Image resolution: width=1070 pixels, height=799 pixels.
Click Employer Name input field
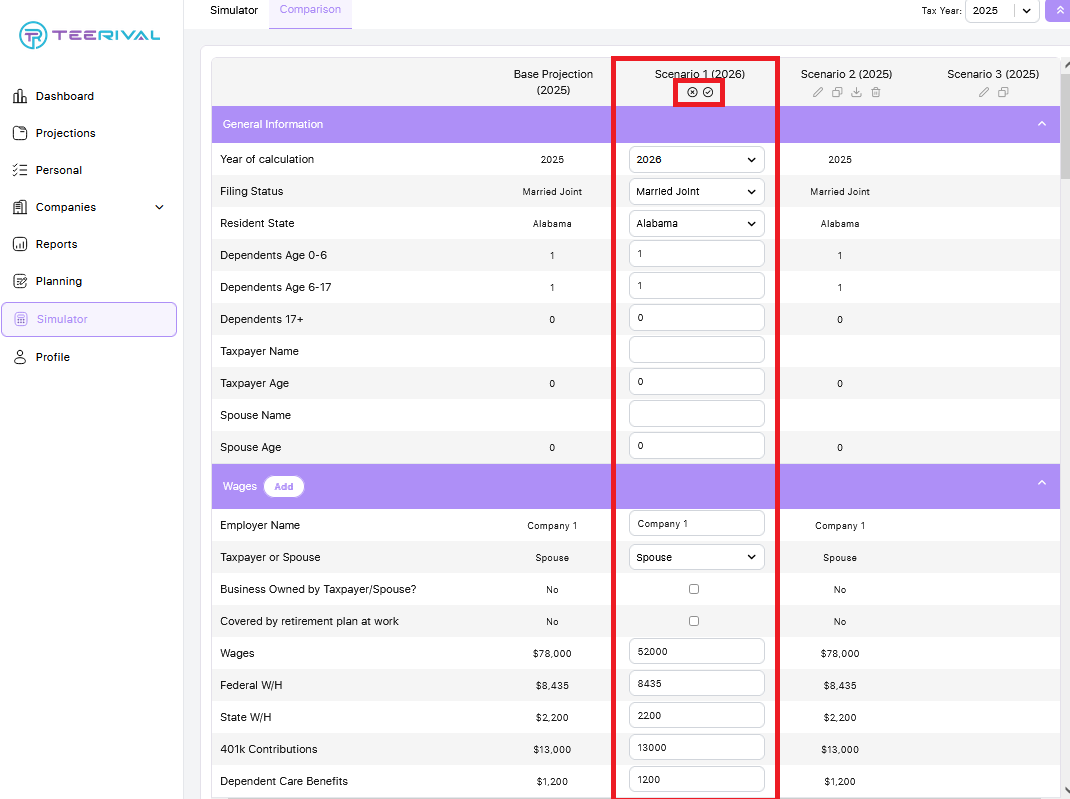pos(696,524)
